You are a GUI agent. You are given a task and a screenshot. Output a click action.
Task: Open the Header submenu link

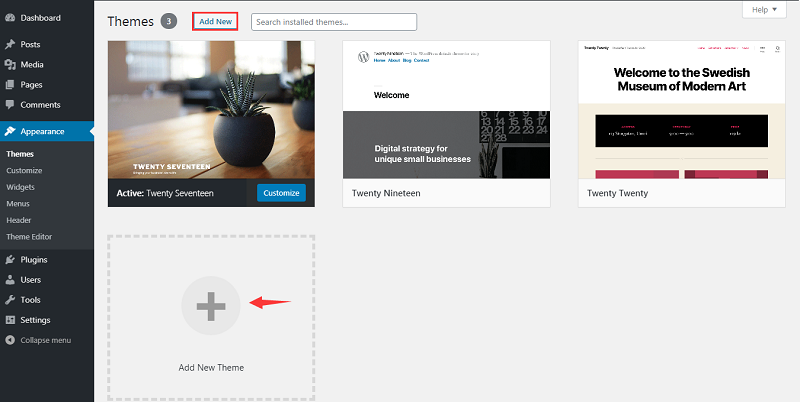(x=19, y=220)
